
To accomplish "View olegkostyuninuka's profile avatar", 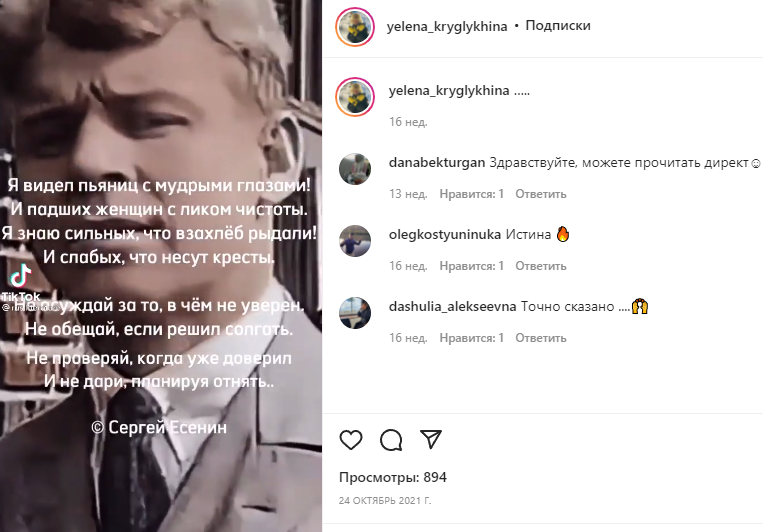I will (x=355, y=241).
